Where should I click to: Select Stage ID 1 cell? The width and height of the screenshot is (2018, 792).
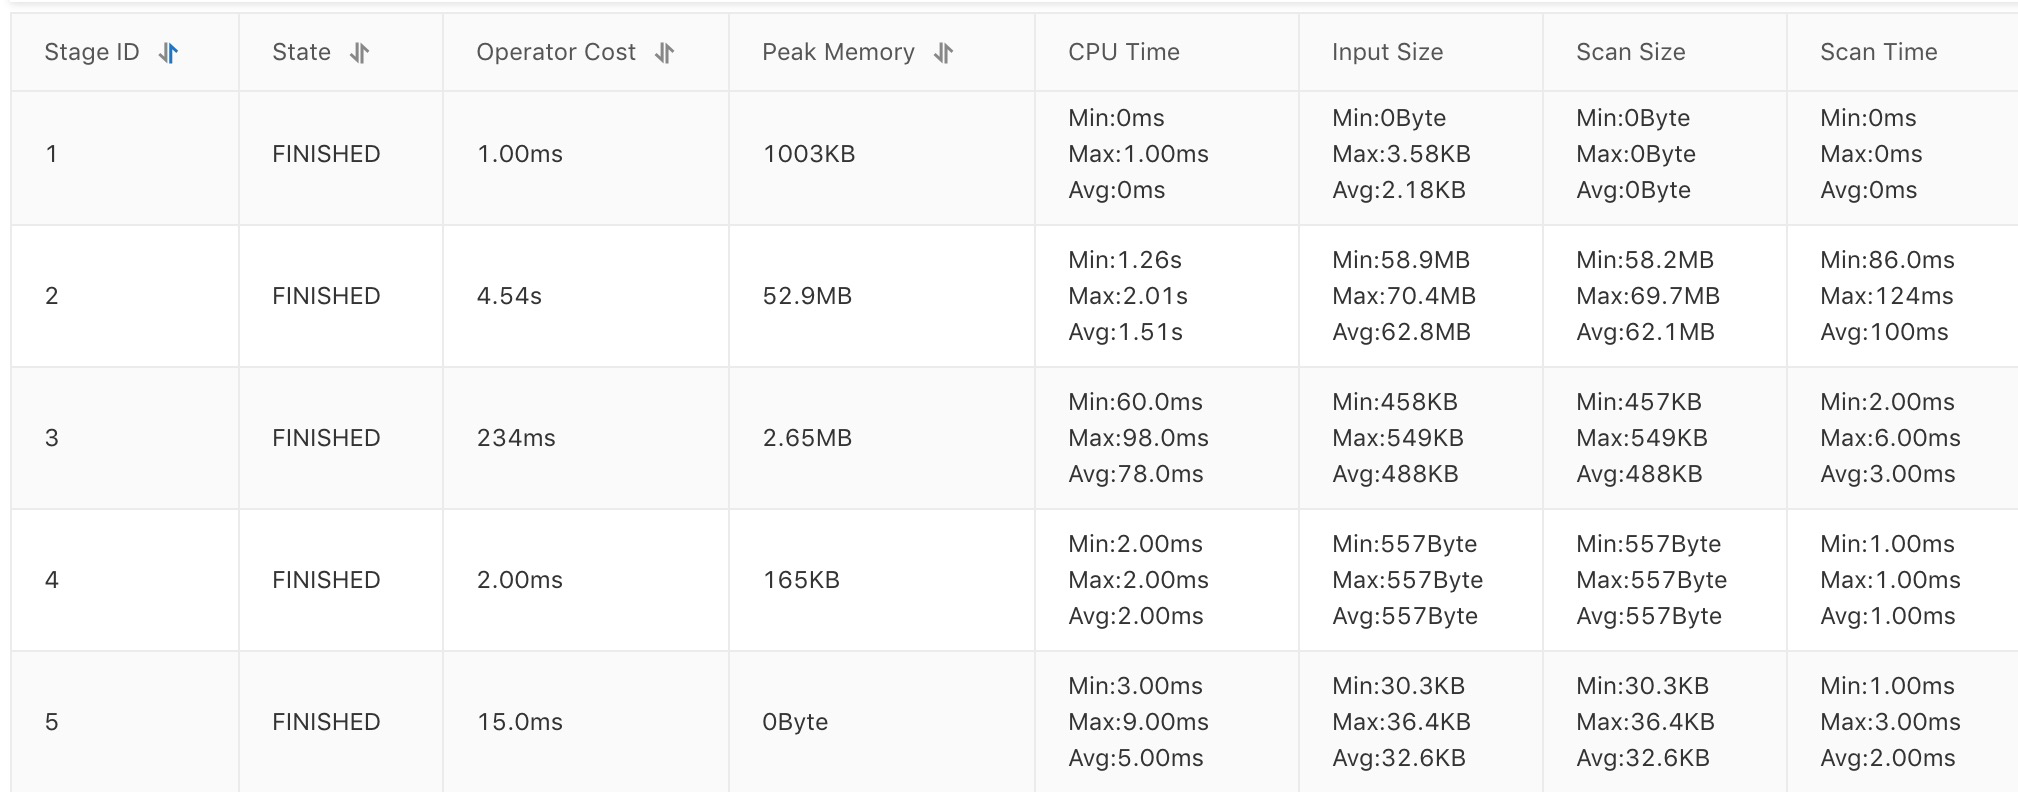[x=125, y=154]
